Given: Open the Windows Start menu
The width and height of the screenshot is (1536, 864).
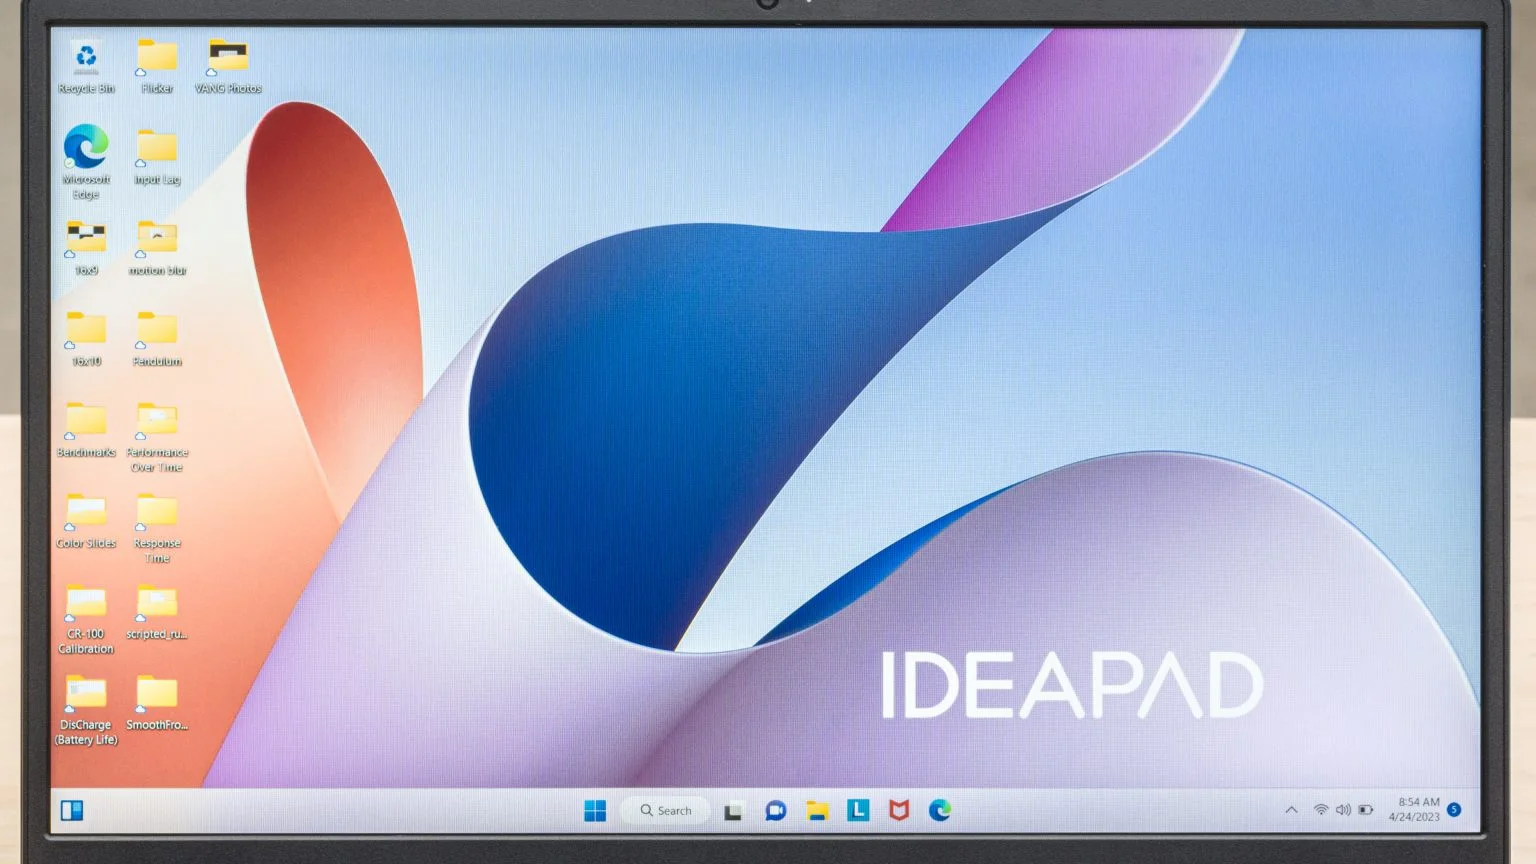Looking at the screenshot, I should coord(595,810).
